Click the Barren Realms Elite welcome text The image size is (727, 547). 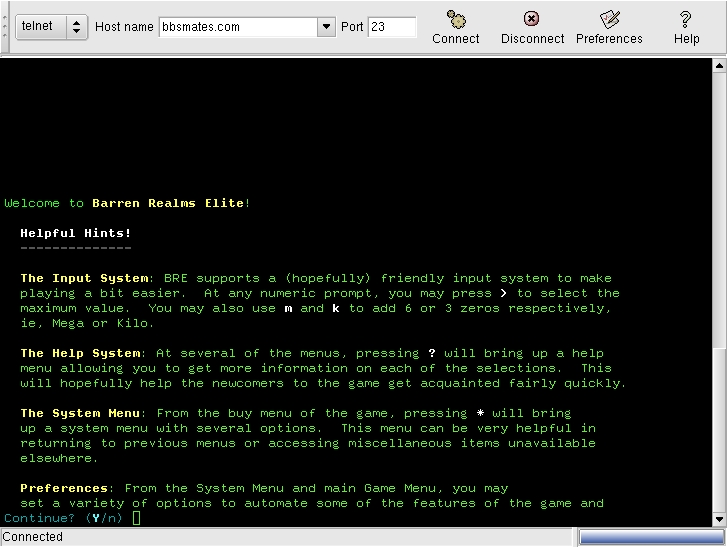click(168, 203)
